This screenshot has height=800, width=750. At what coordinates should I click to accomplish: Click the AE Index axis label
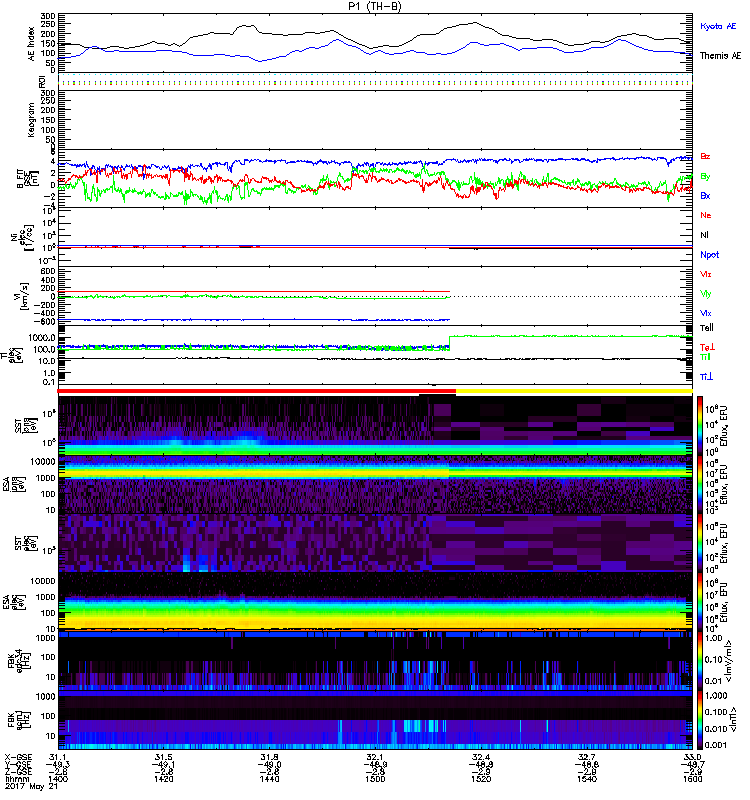pos(32,44)
